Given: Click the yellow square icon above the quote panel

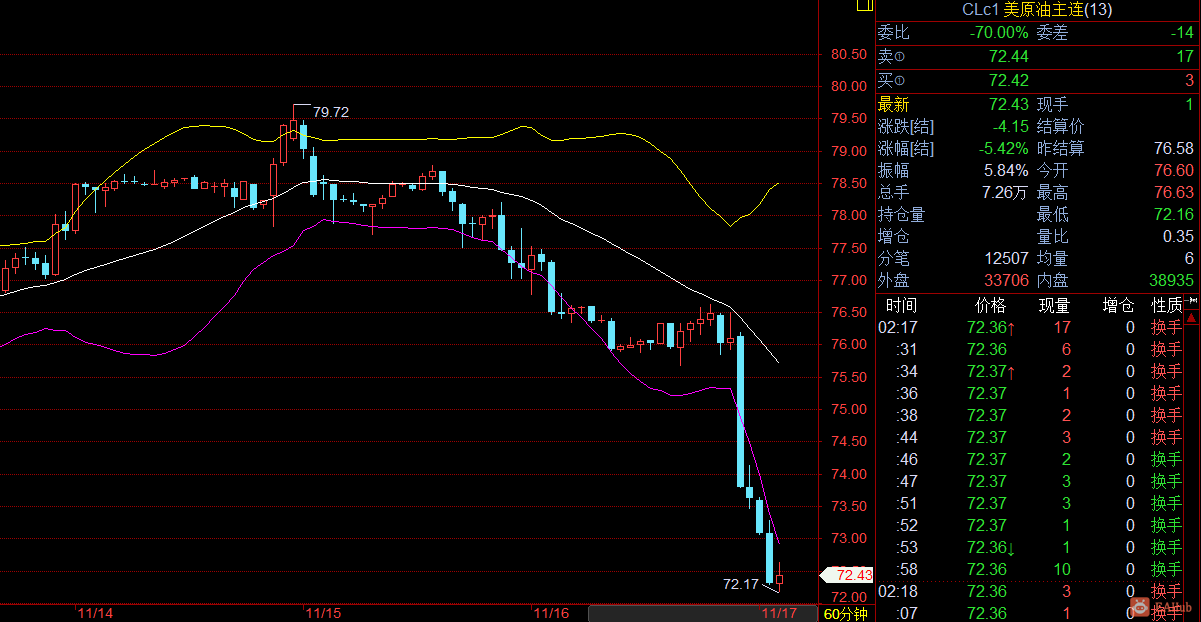Looking at the screenshot, I should [864, 6].
